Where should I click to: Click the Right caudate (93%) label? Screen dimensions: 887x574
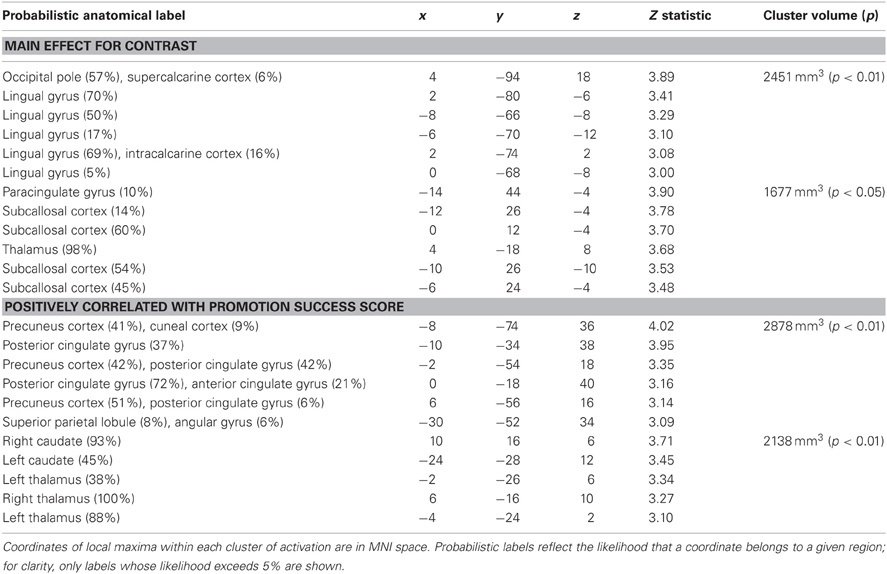click(x=62, y=441)
